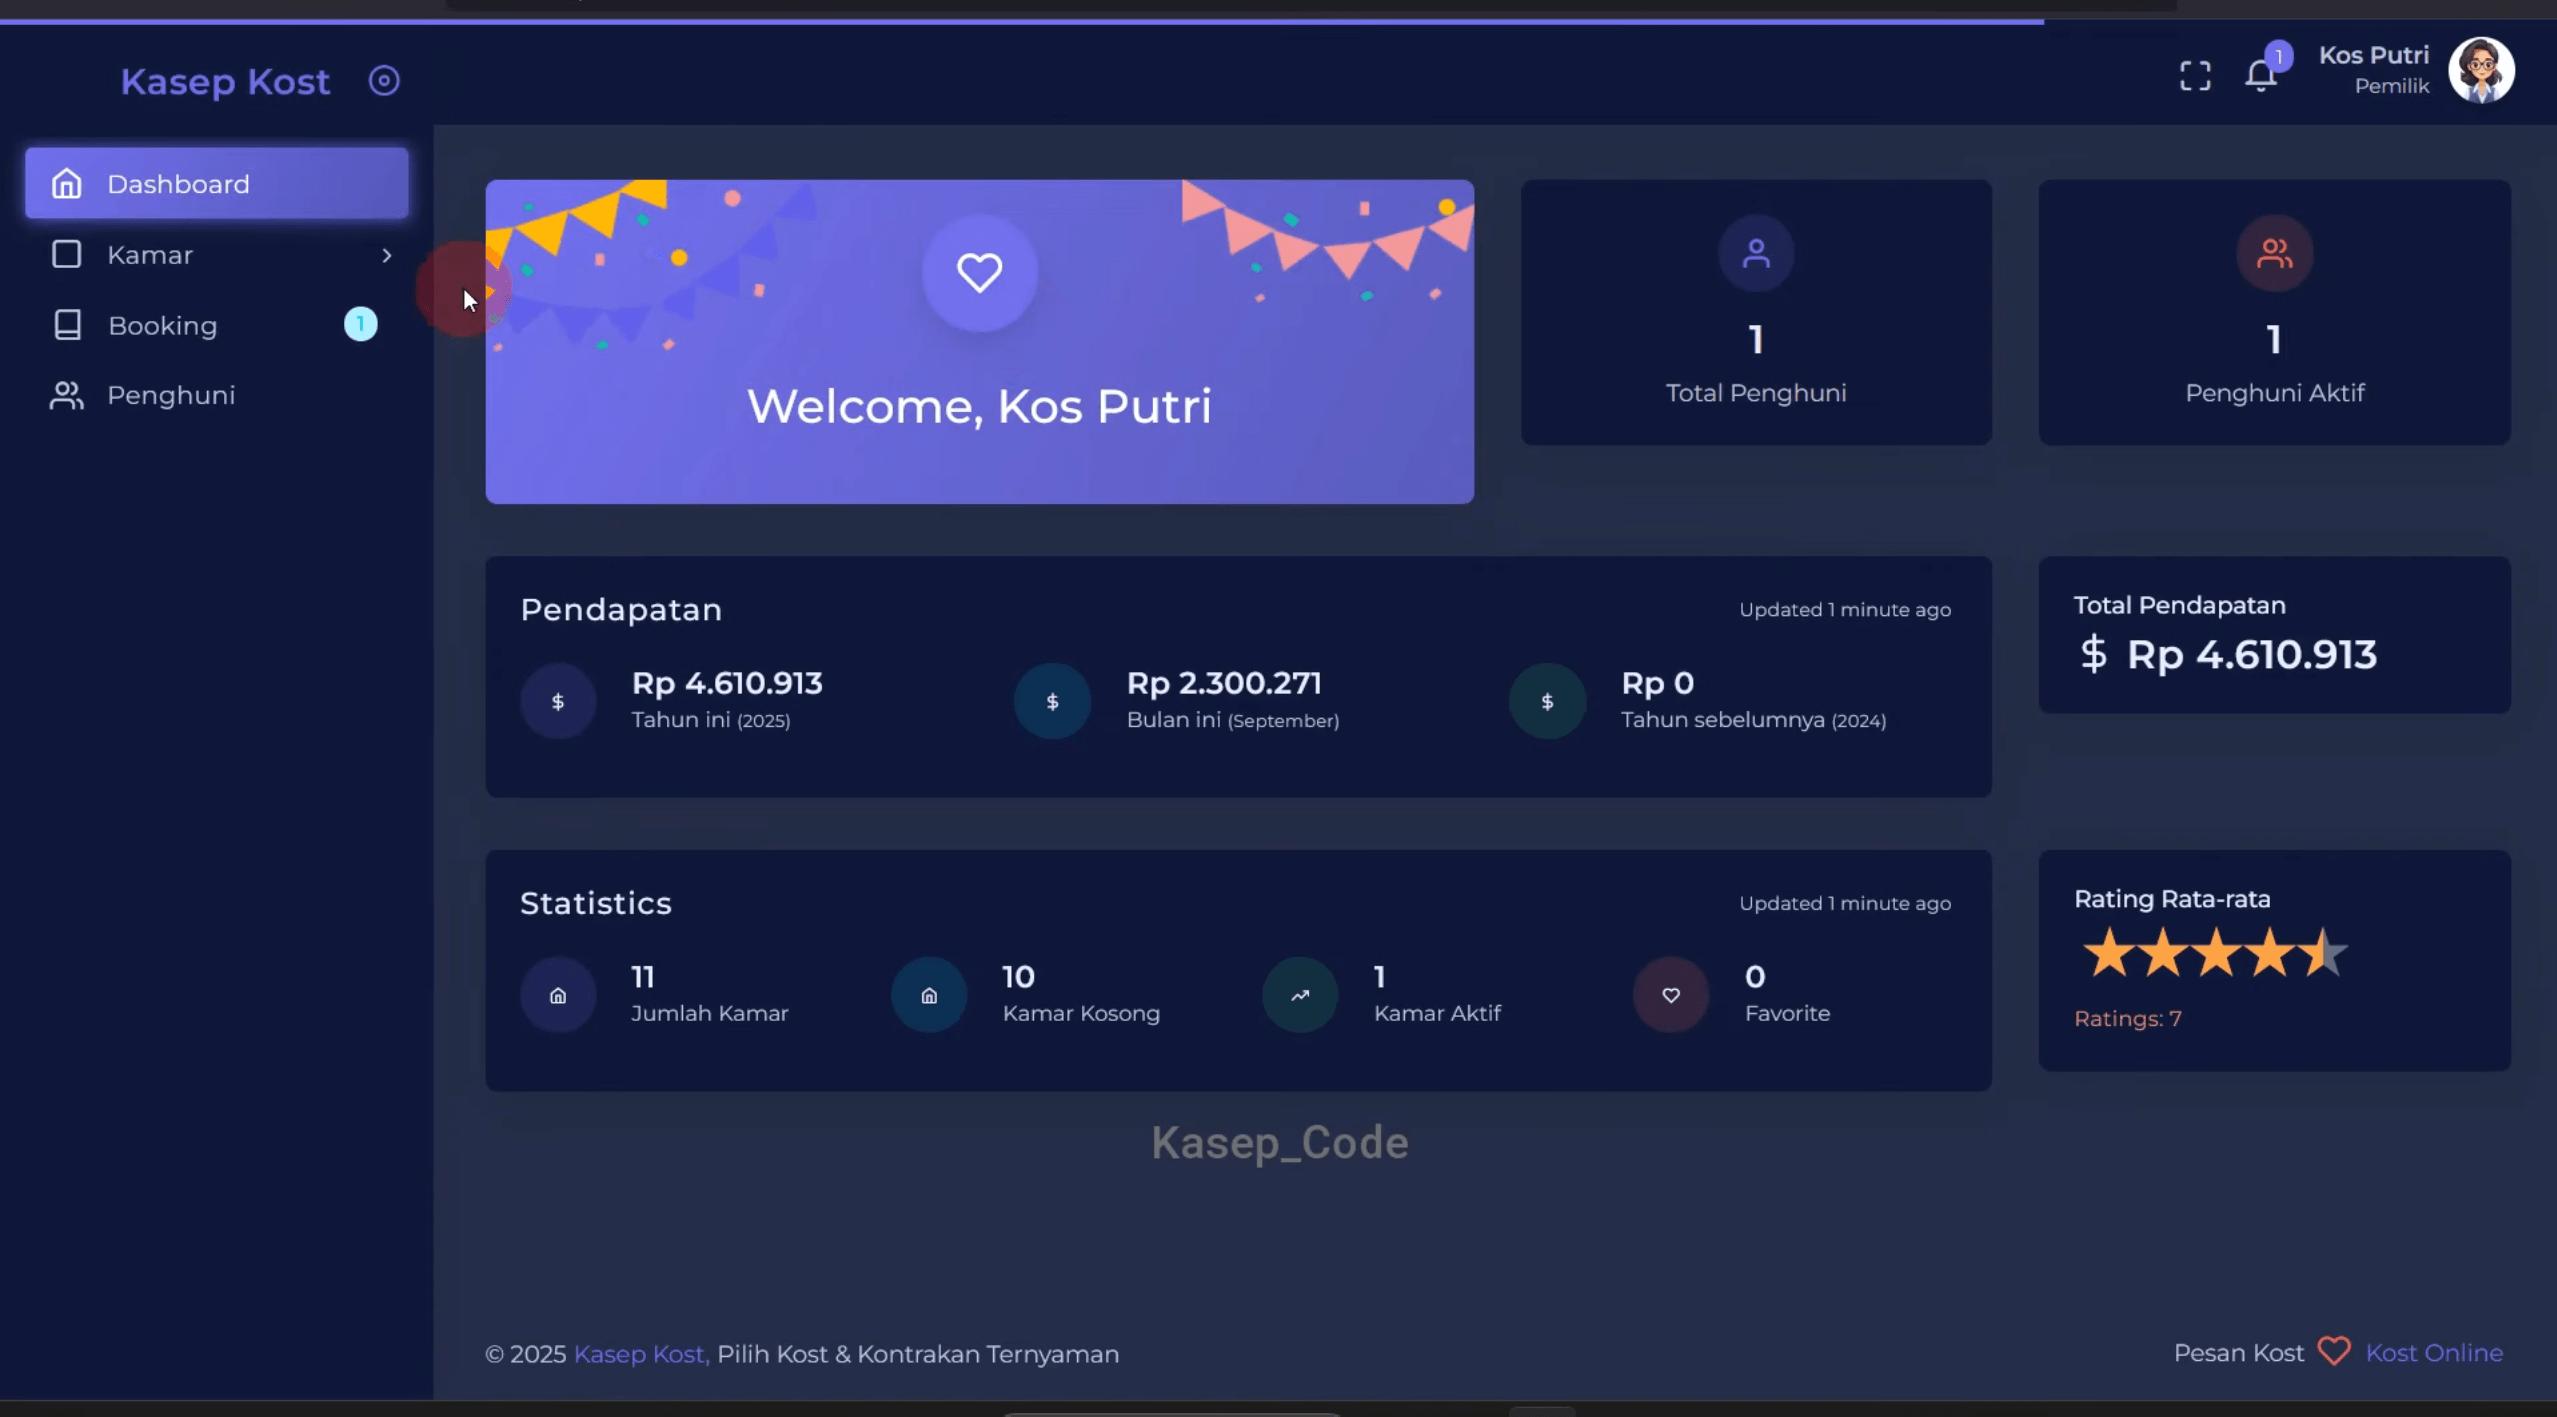Click the footer heart icon
The width and height of the screenshot is (2557, 1417).
point(2334,1351)
